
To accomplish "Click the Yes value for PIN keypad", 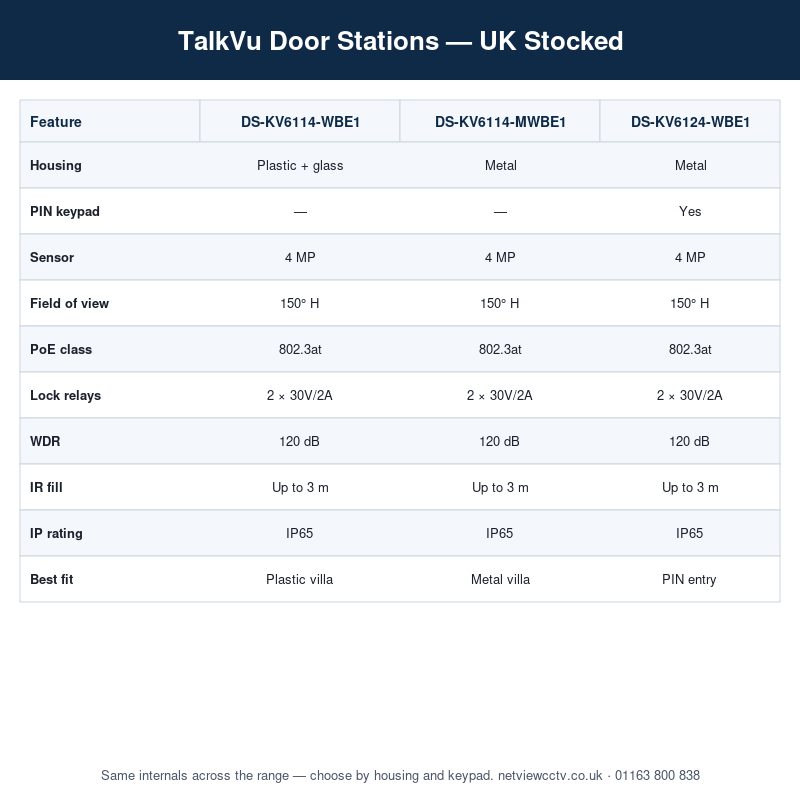I will 690,211.
